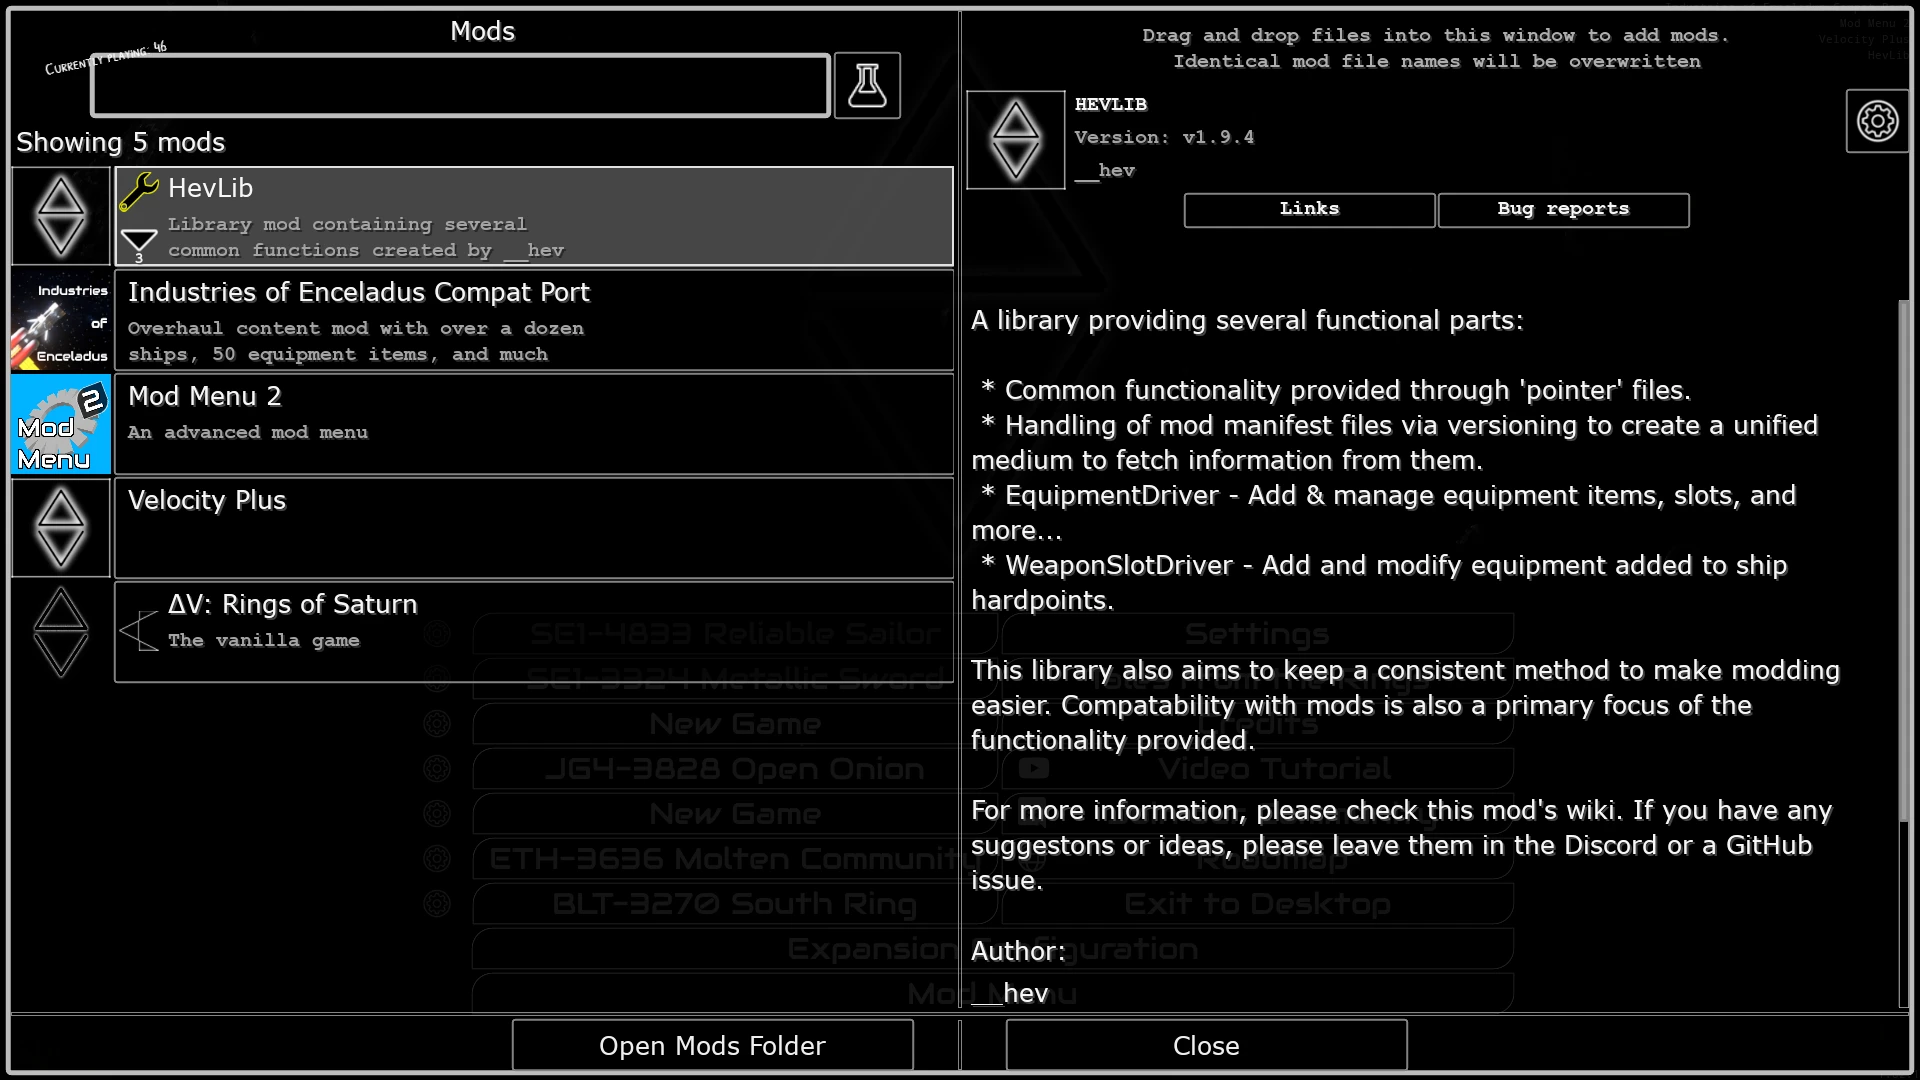Image resolution: width=1920 pixels, height=1080 pixels.
Task: Click the Mod Menu 2 logo icon
Action: pyautogui.click(x=61, y=424)
